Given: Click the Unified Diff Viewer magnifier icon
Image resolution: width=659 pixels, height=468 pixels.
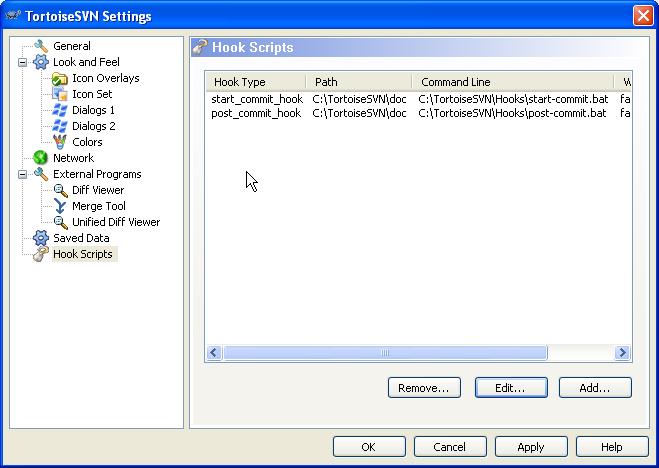Looking at the screenshot, I should point(61,222).
